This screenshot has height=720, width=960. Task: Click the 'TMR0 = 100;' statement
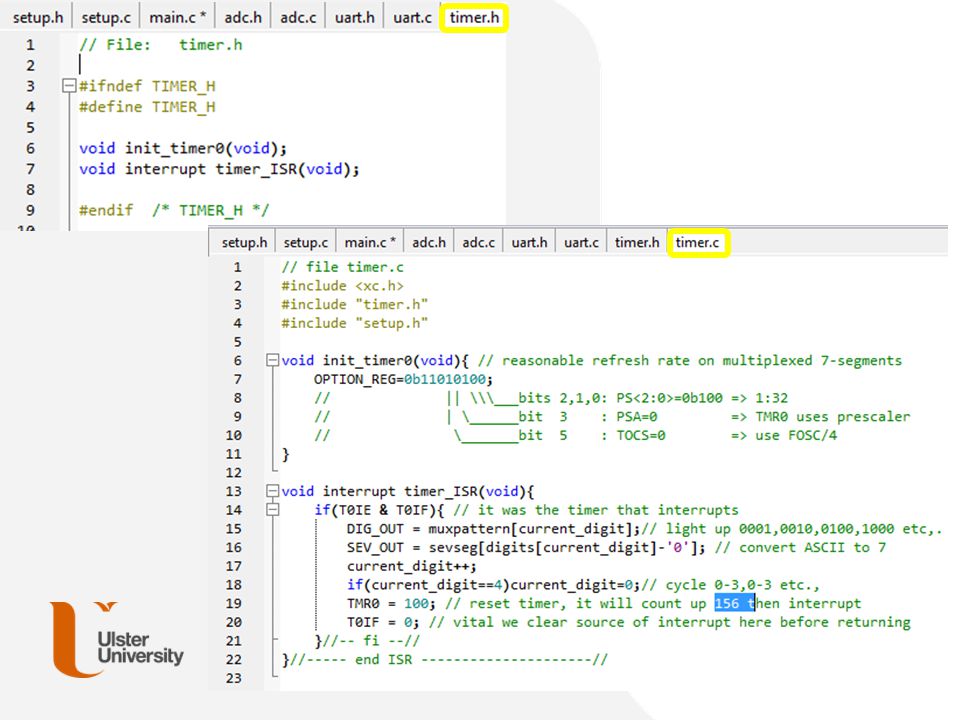pos(391,603)
